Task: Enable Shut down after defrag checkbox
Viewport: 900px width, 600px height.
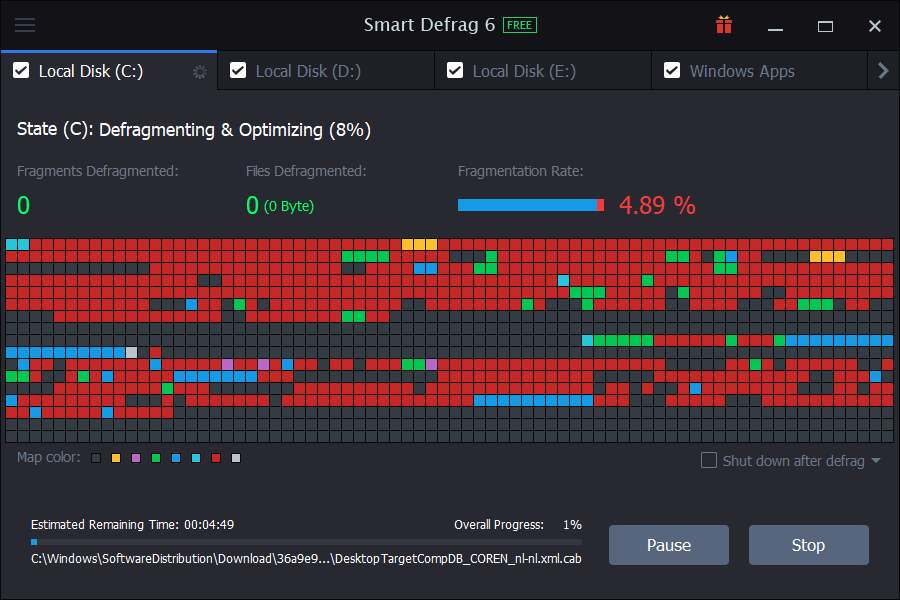Action: 709,460
